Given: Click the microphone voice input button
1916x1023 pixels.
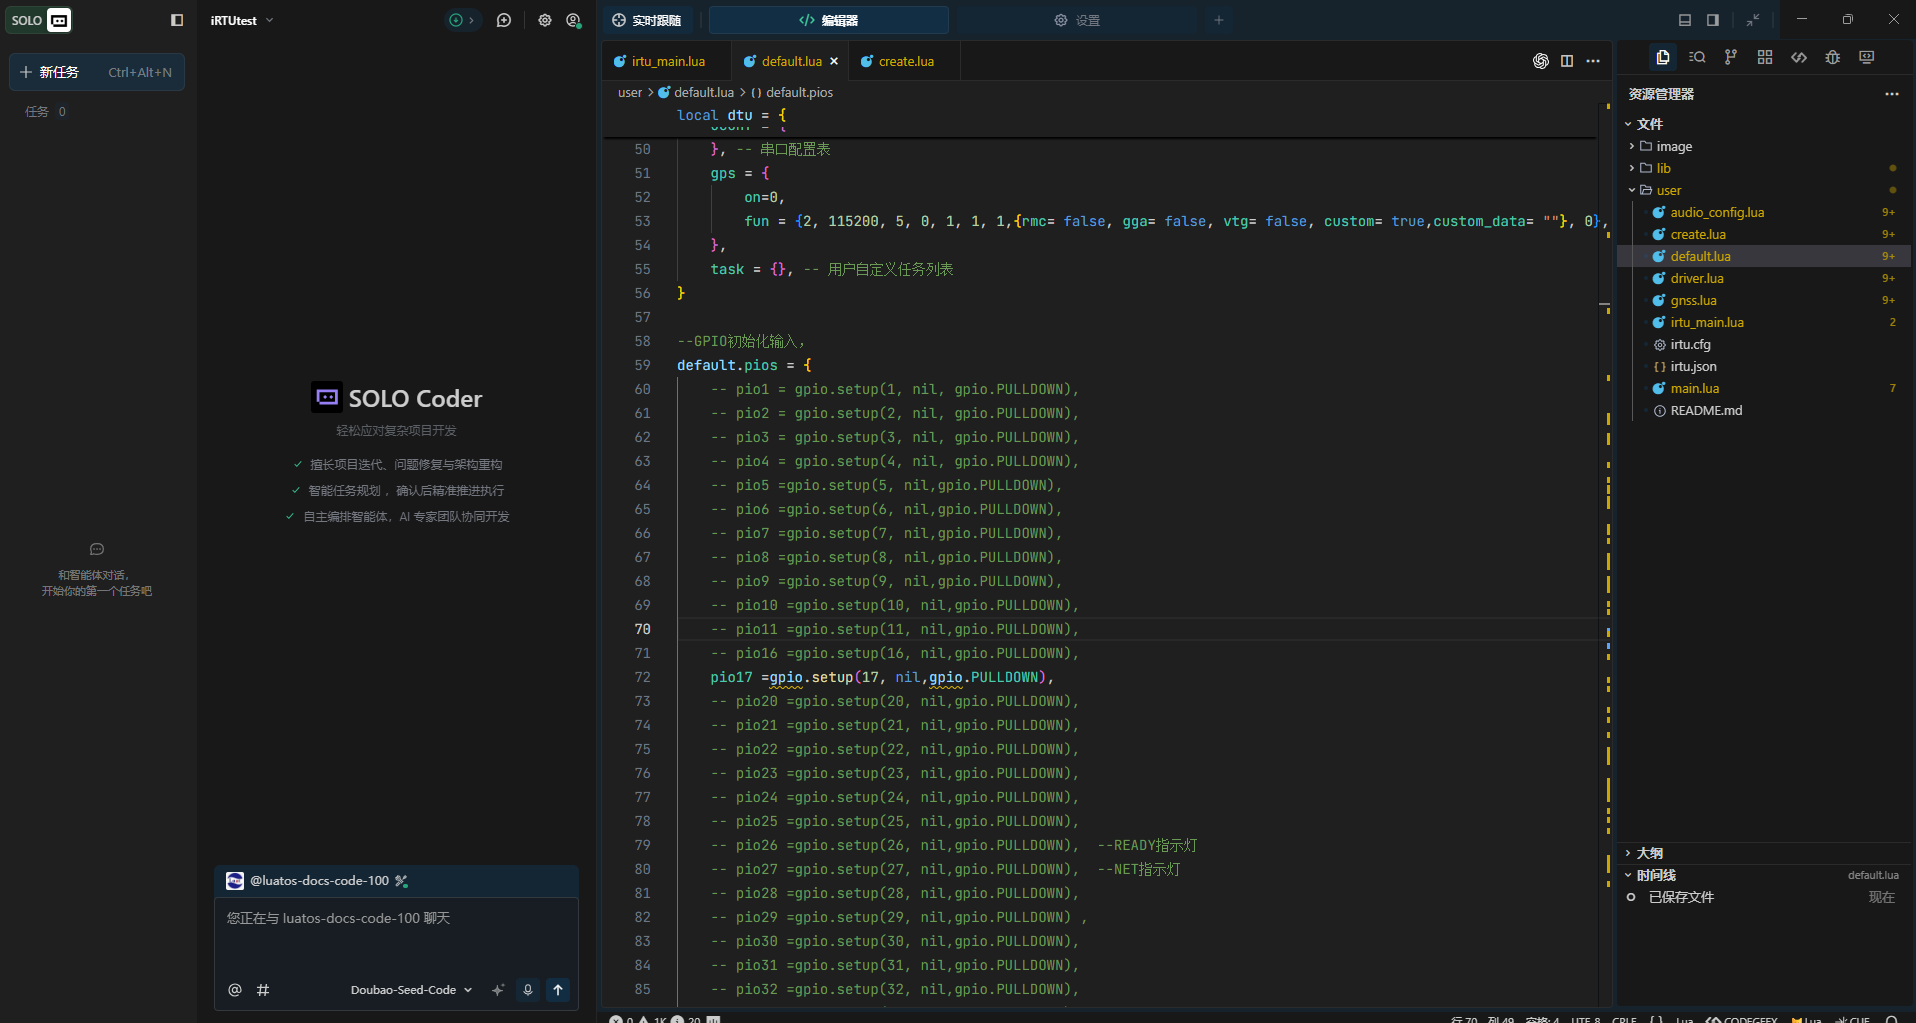Looking at the screenshot, I should click(x=528, y=990).
